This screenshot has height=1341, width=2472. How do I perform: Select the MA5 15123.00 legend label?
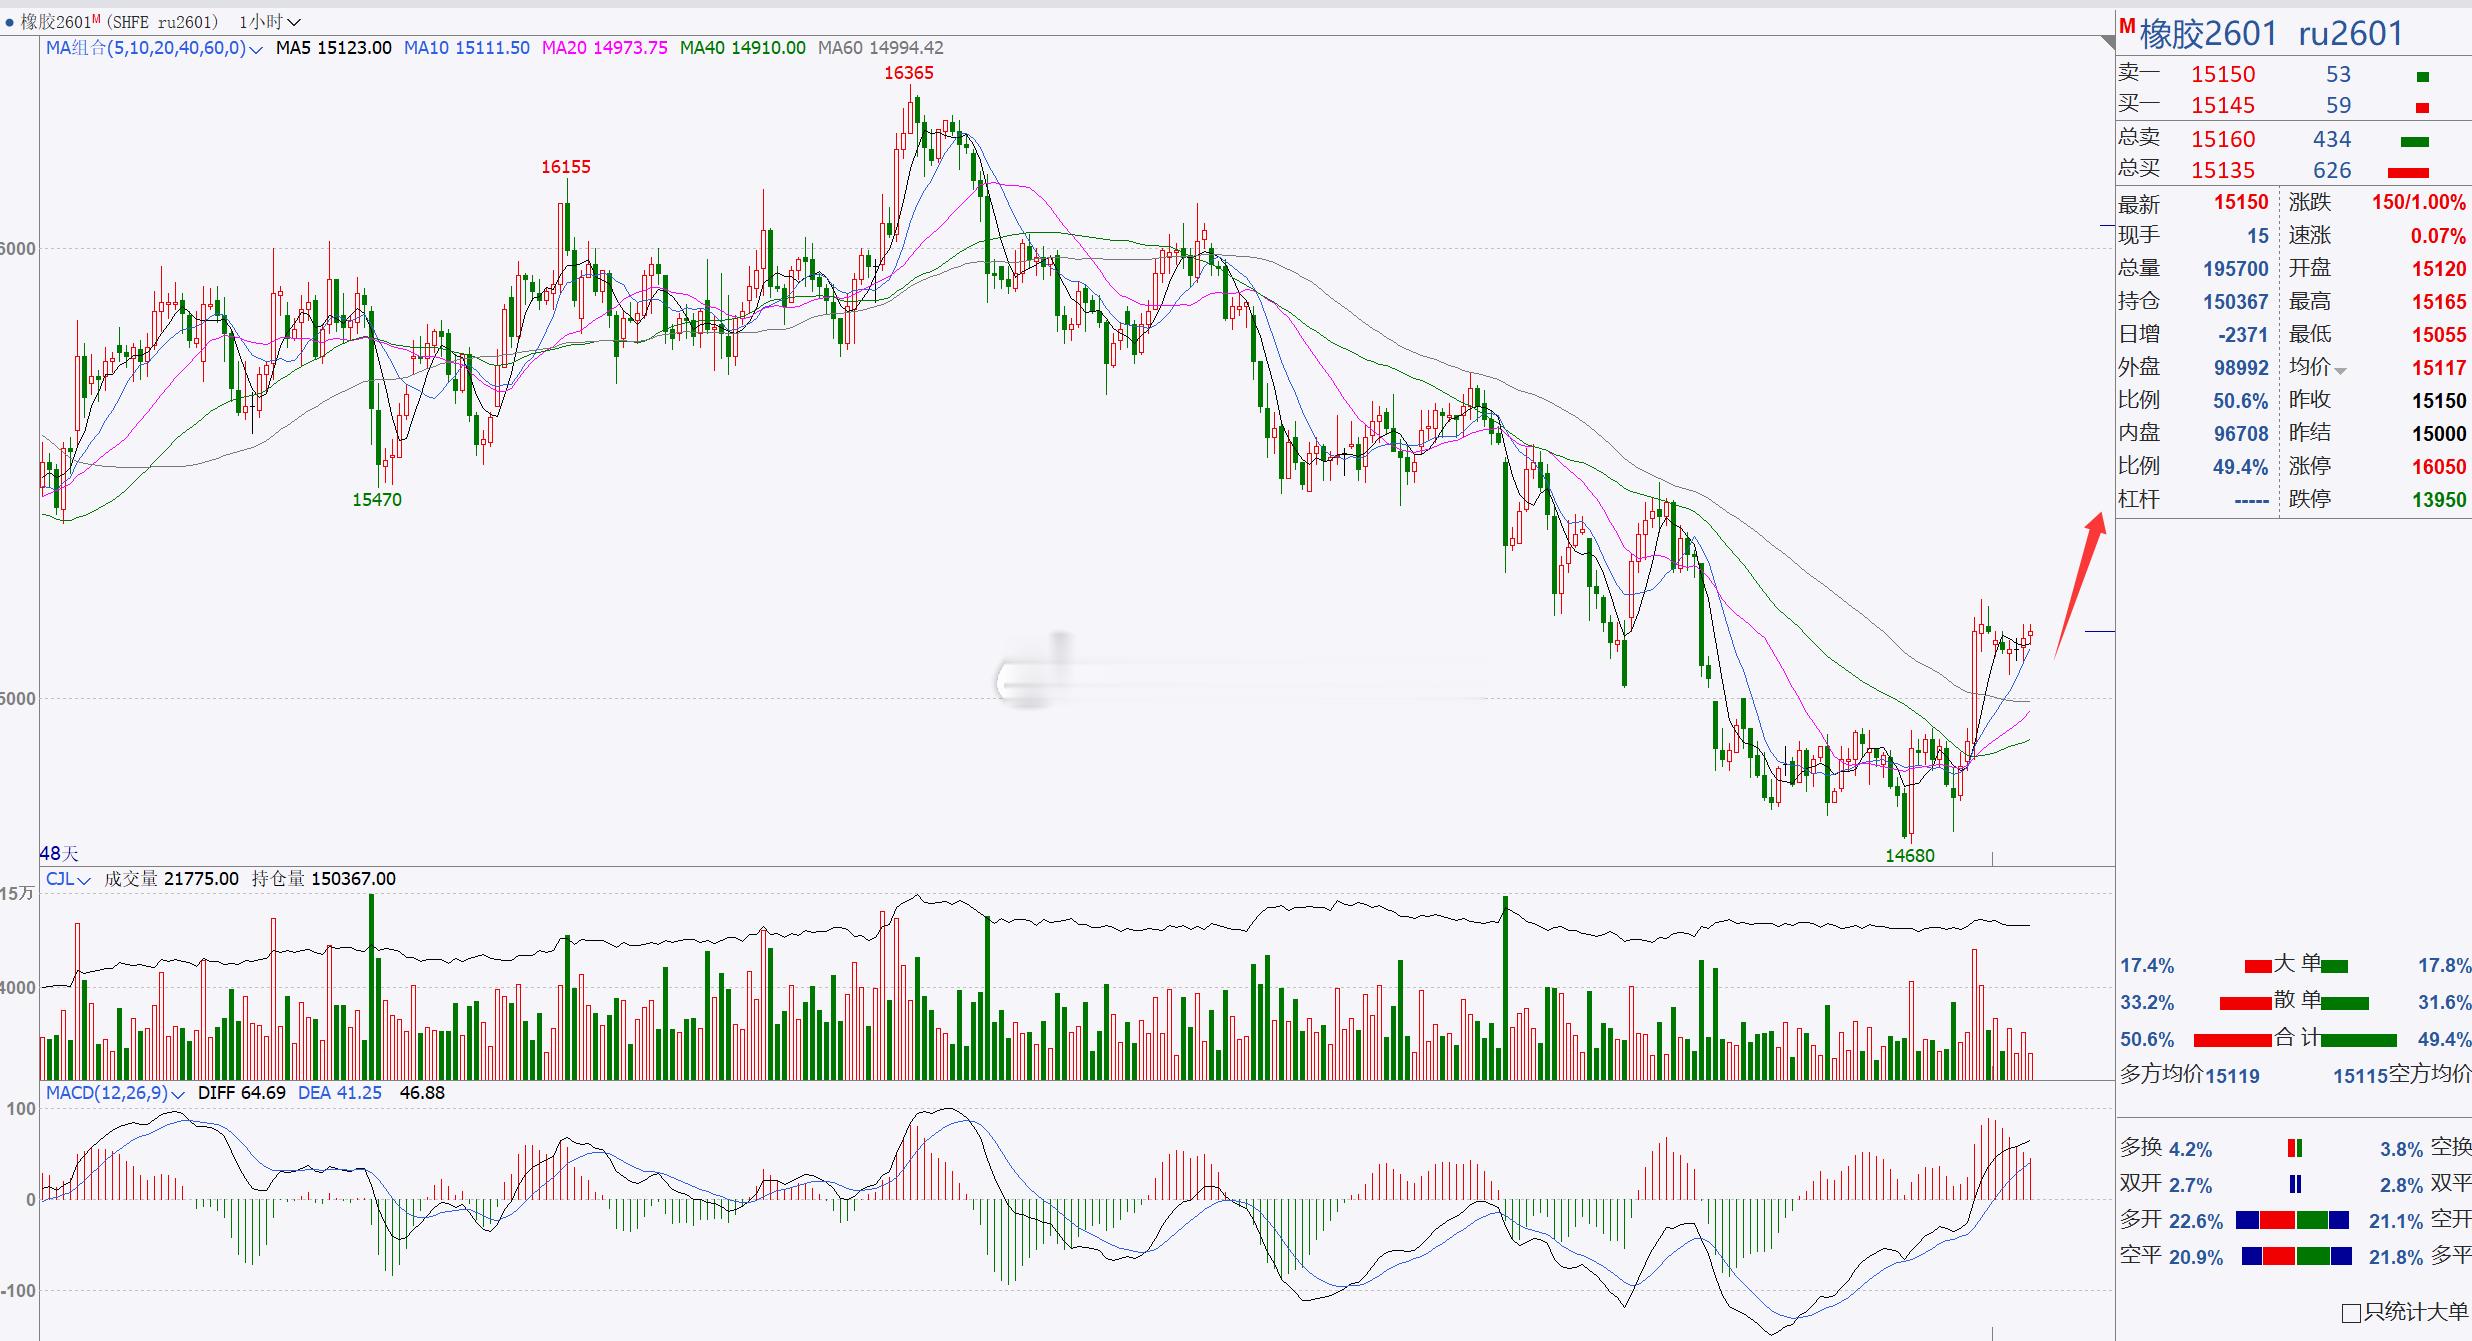click(333, 48)
